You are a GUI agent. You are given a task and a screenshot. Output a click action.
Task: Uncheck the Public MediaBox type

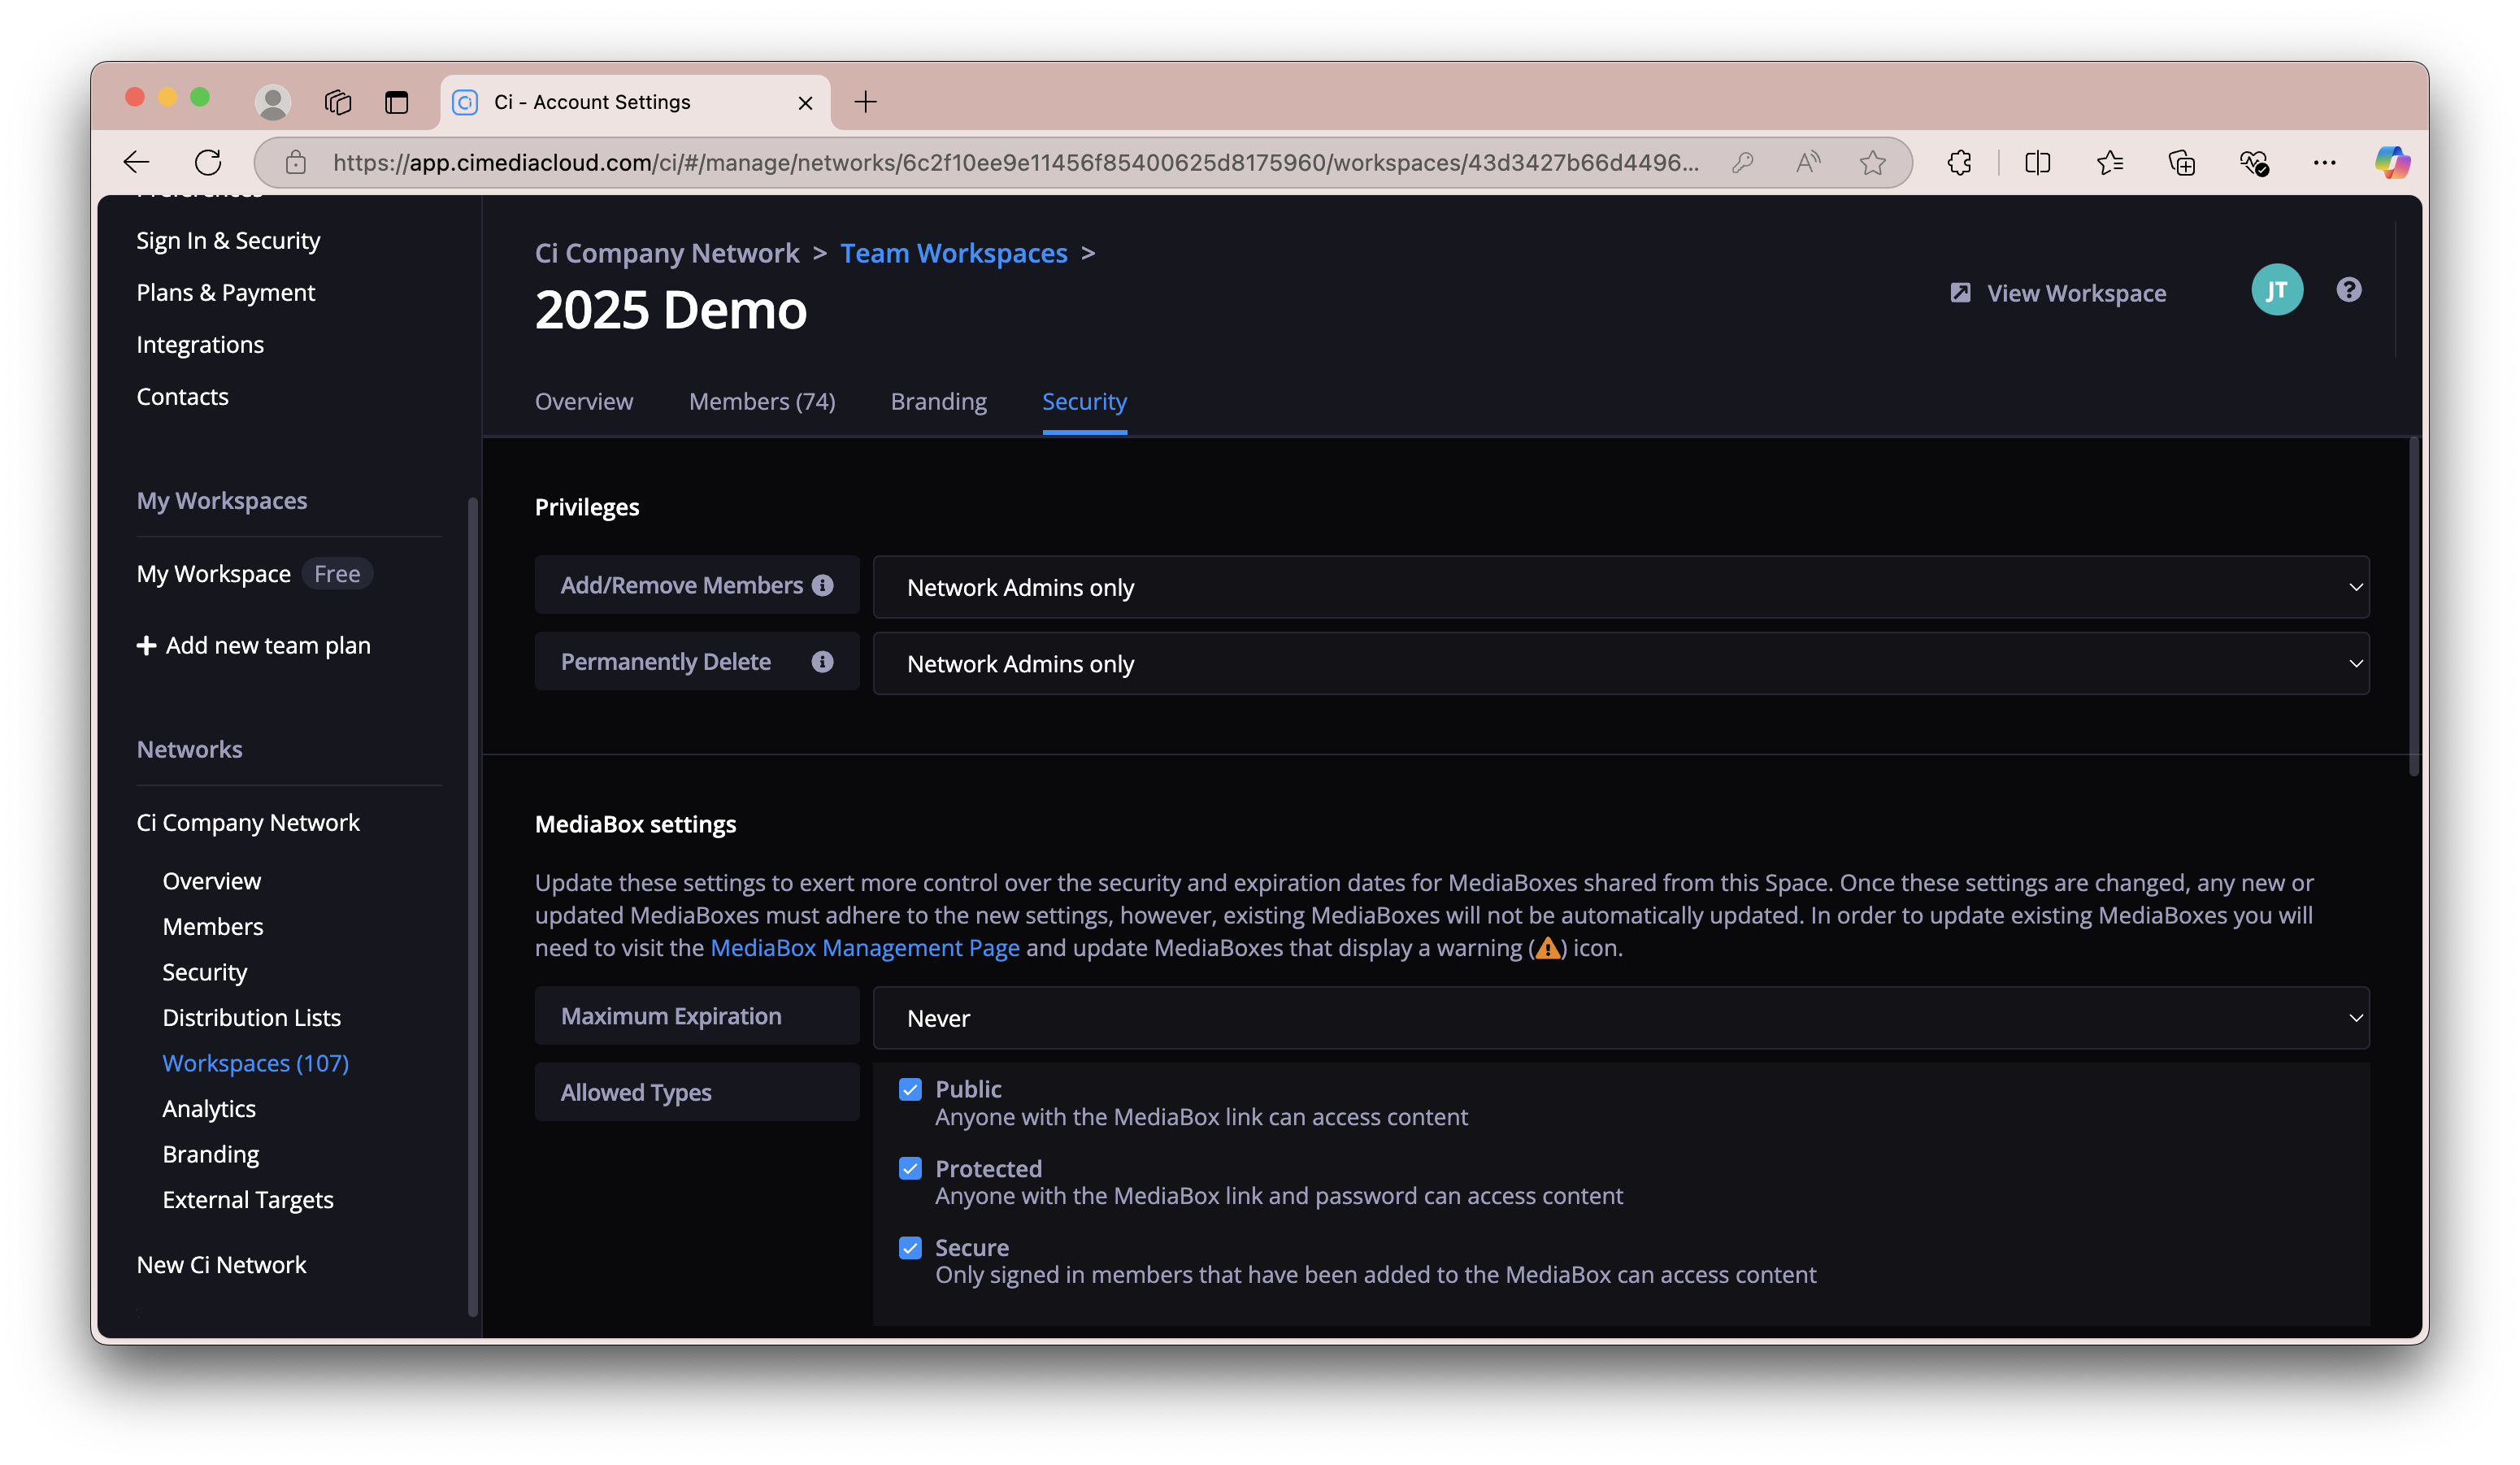[910, 1089]
